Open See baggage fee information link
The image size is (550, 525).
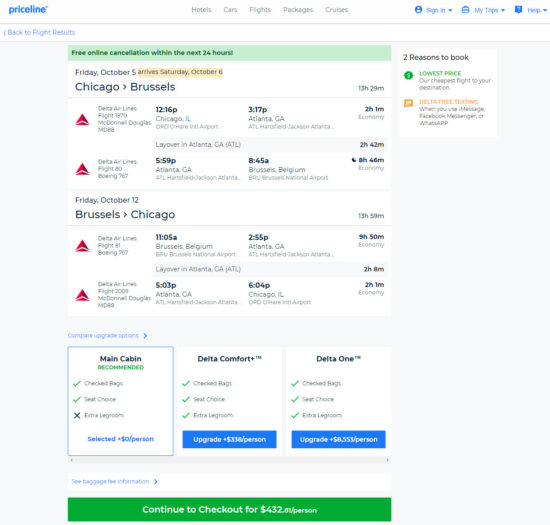point(110,482)
